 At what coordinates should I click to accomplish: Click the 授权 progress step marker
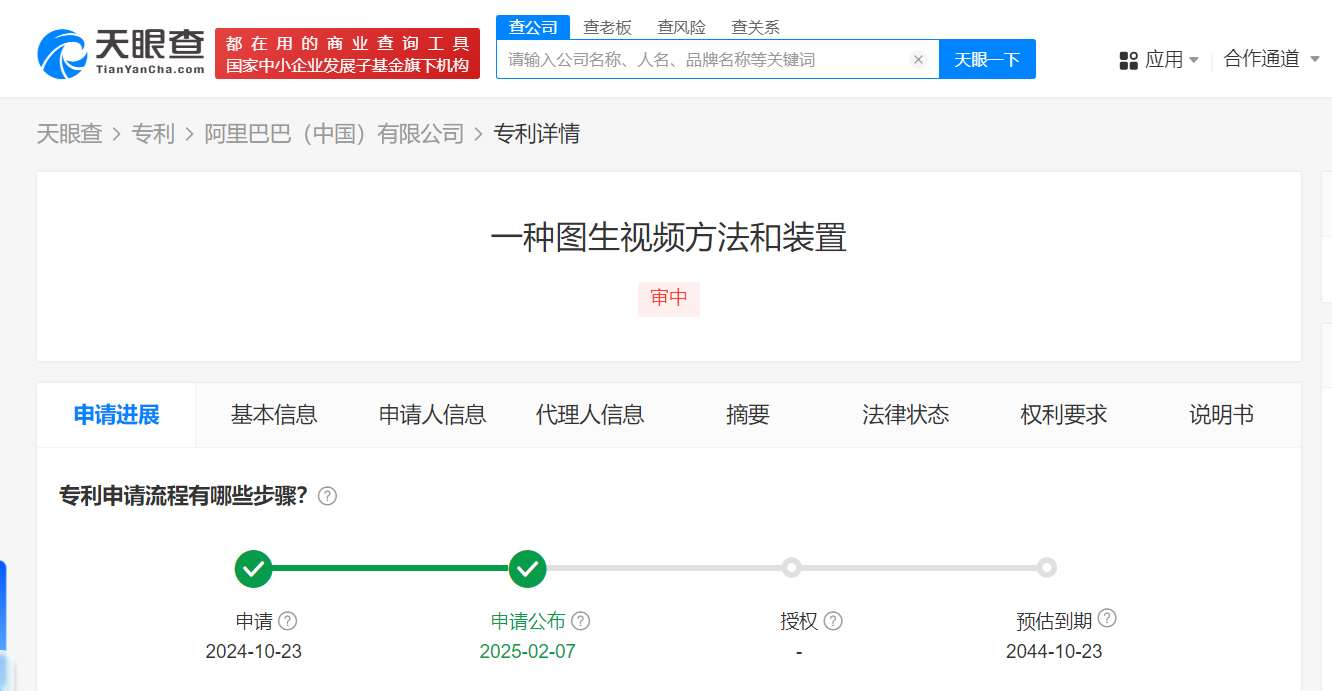[791, 568]
